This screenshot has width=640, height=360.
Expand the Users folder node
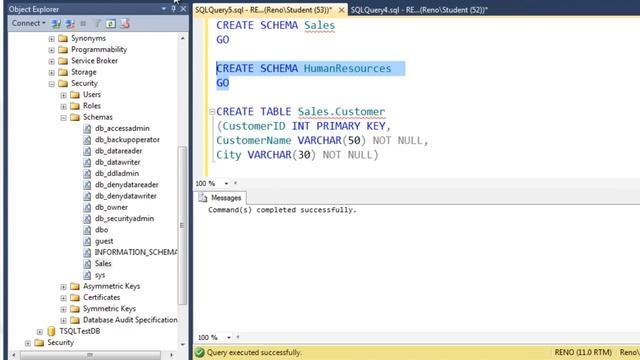coord(63,95)
